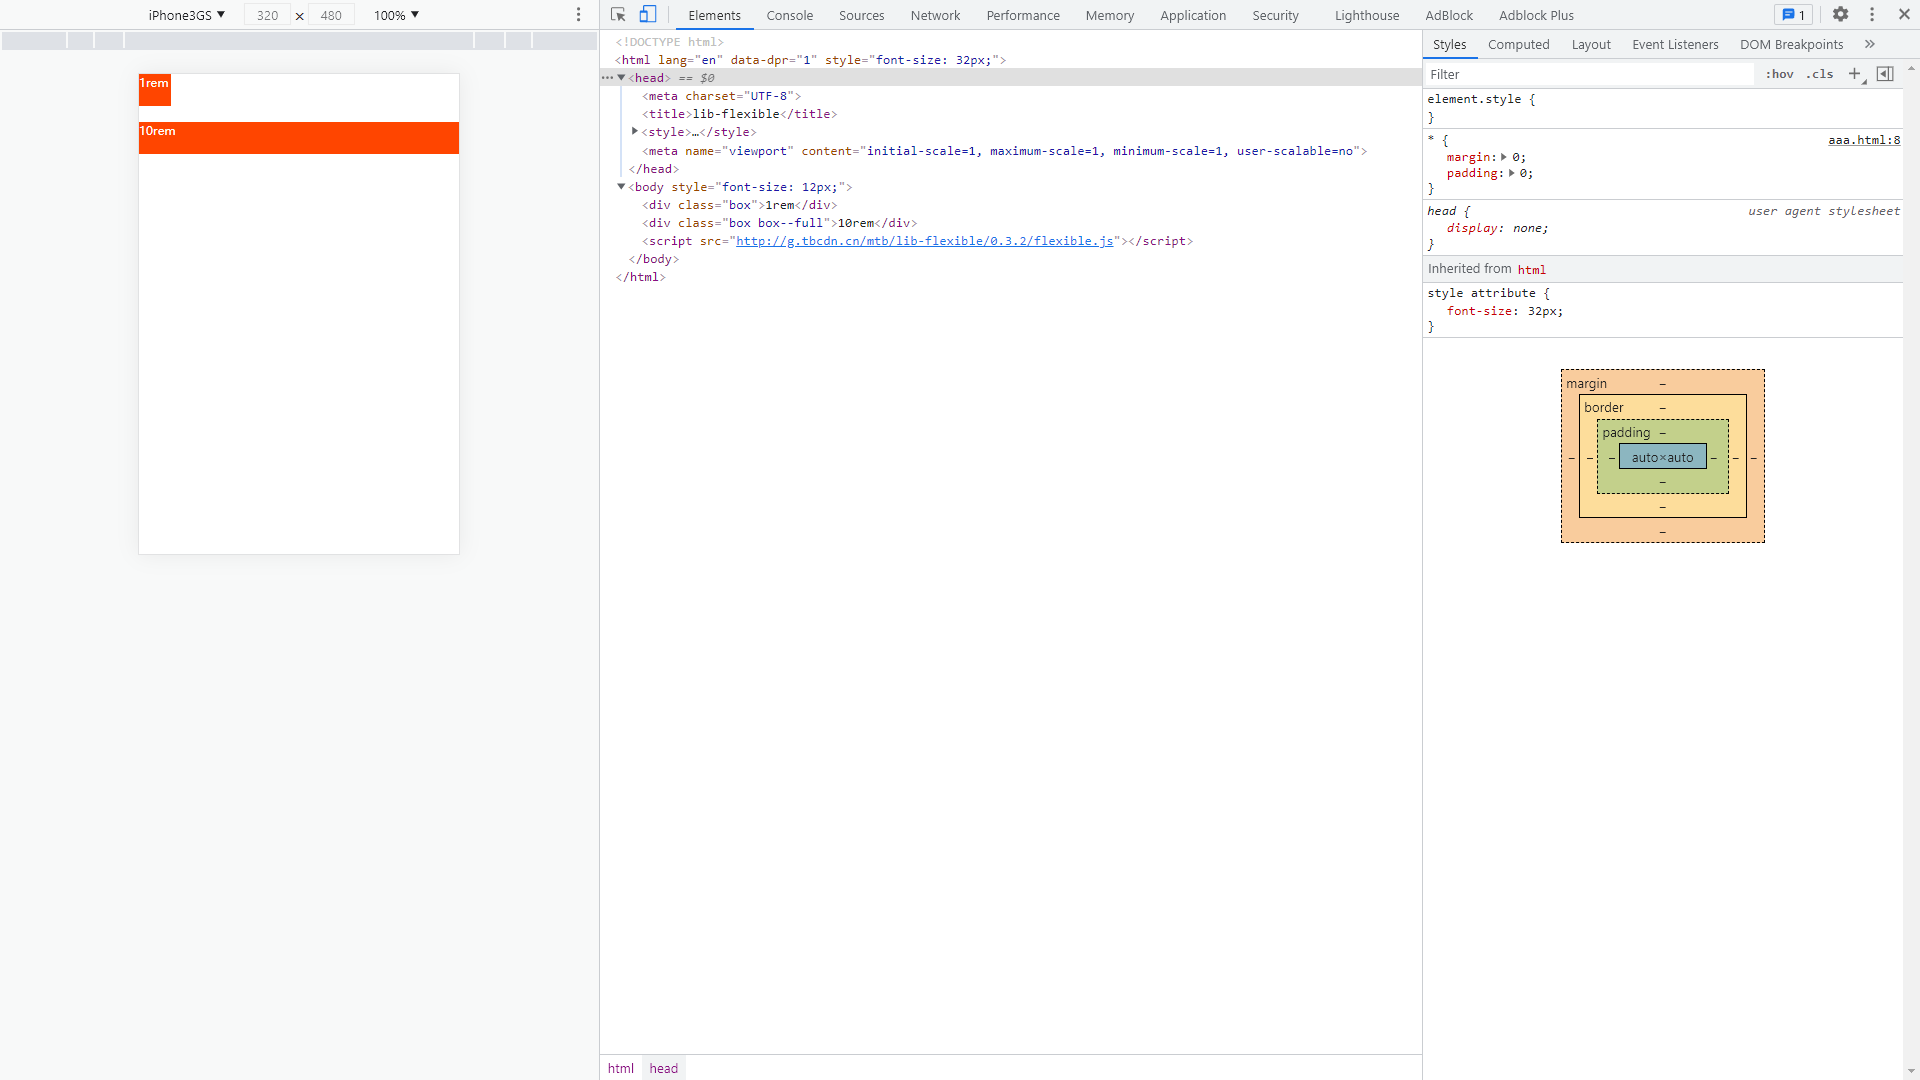The height and width of the screenshot is (1080, 1920).
Task: Open the iPhone3GS device dropdown
Action: 186,15
